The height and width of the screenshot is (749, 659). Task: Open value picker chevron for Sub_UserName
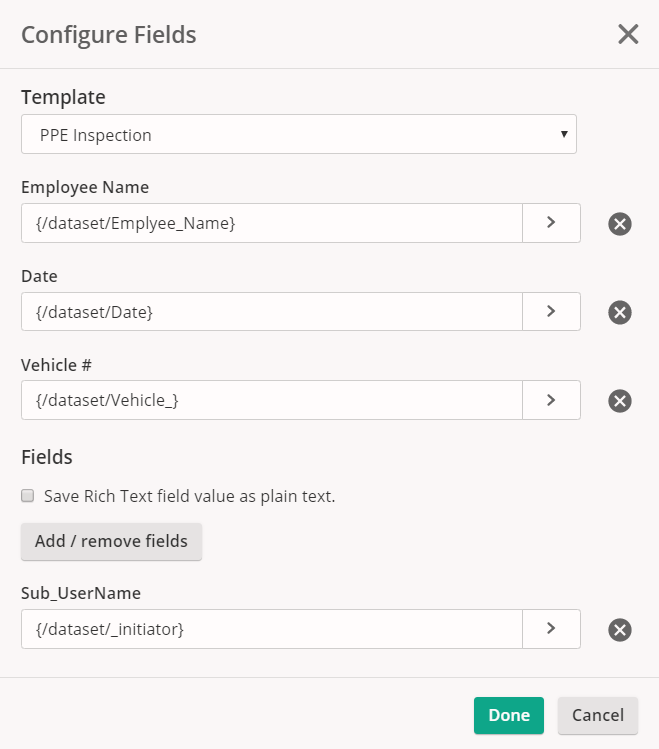(x=551, y=629)
